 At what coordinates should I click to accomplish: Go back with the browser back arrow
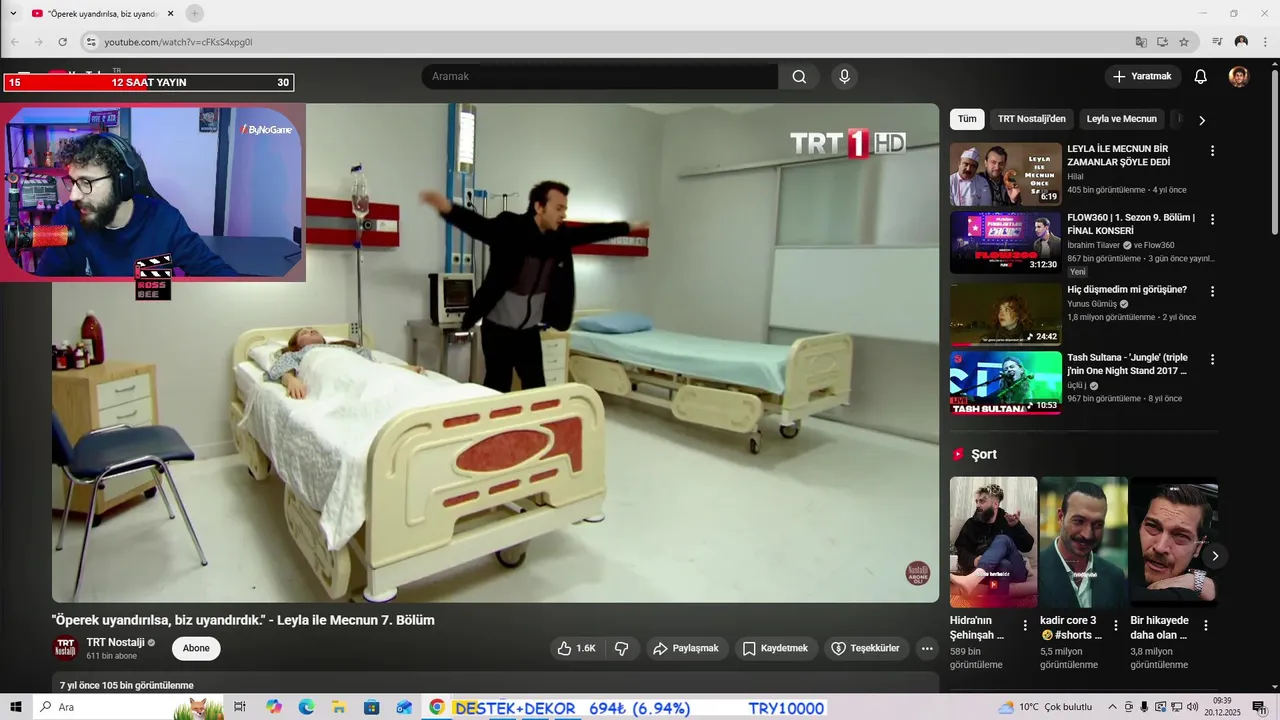coord(15,42)
